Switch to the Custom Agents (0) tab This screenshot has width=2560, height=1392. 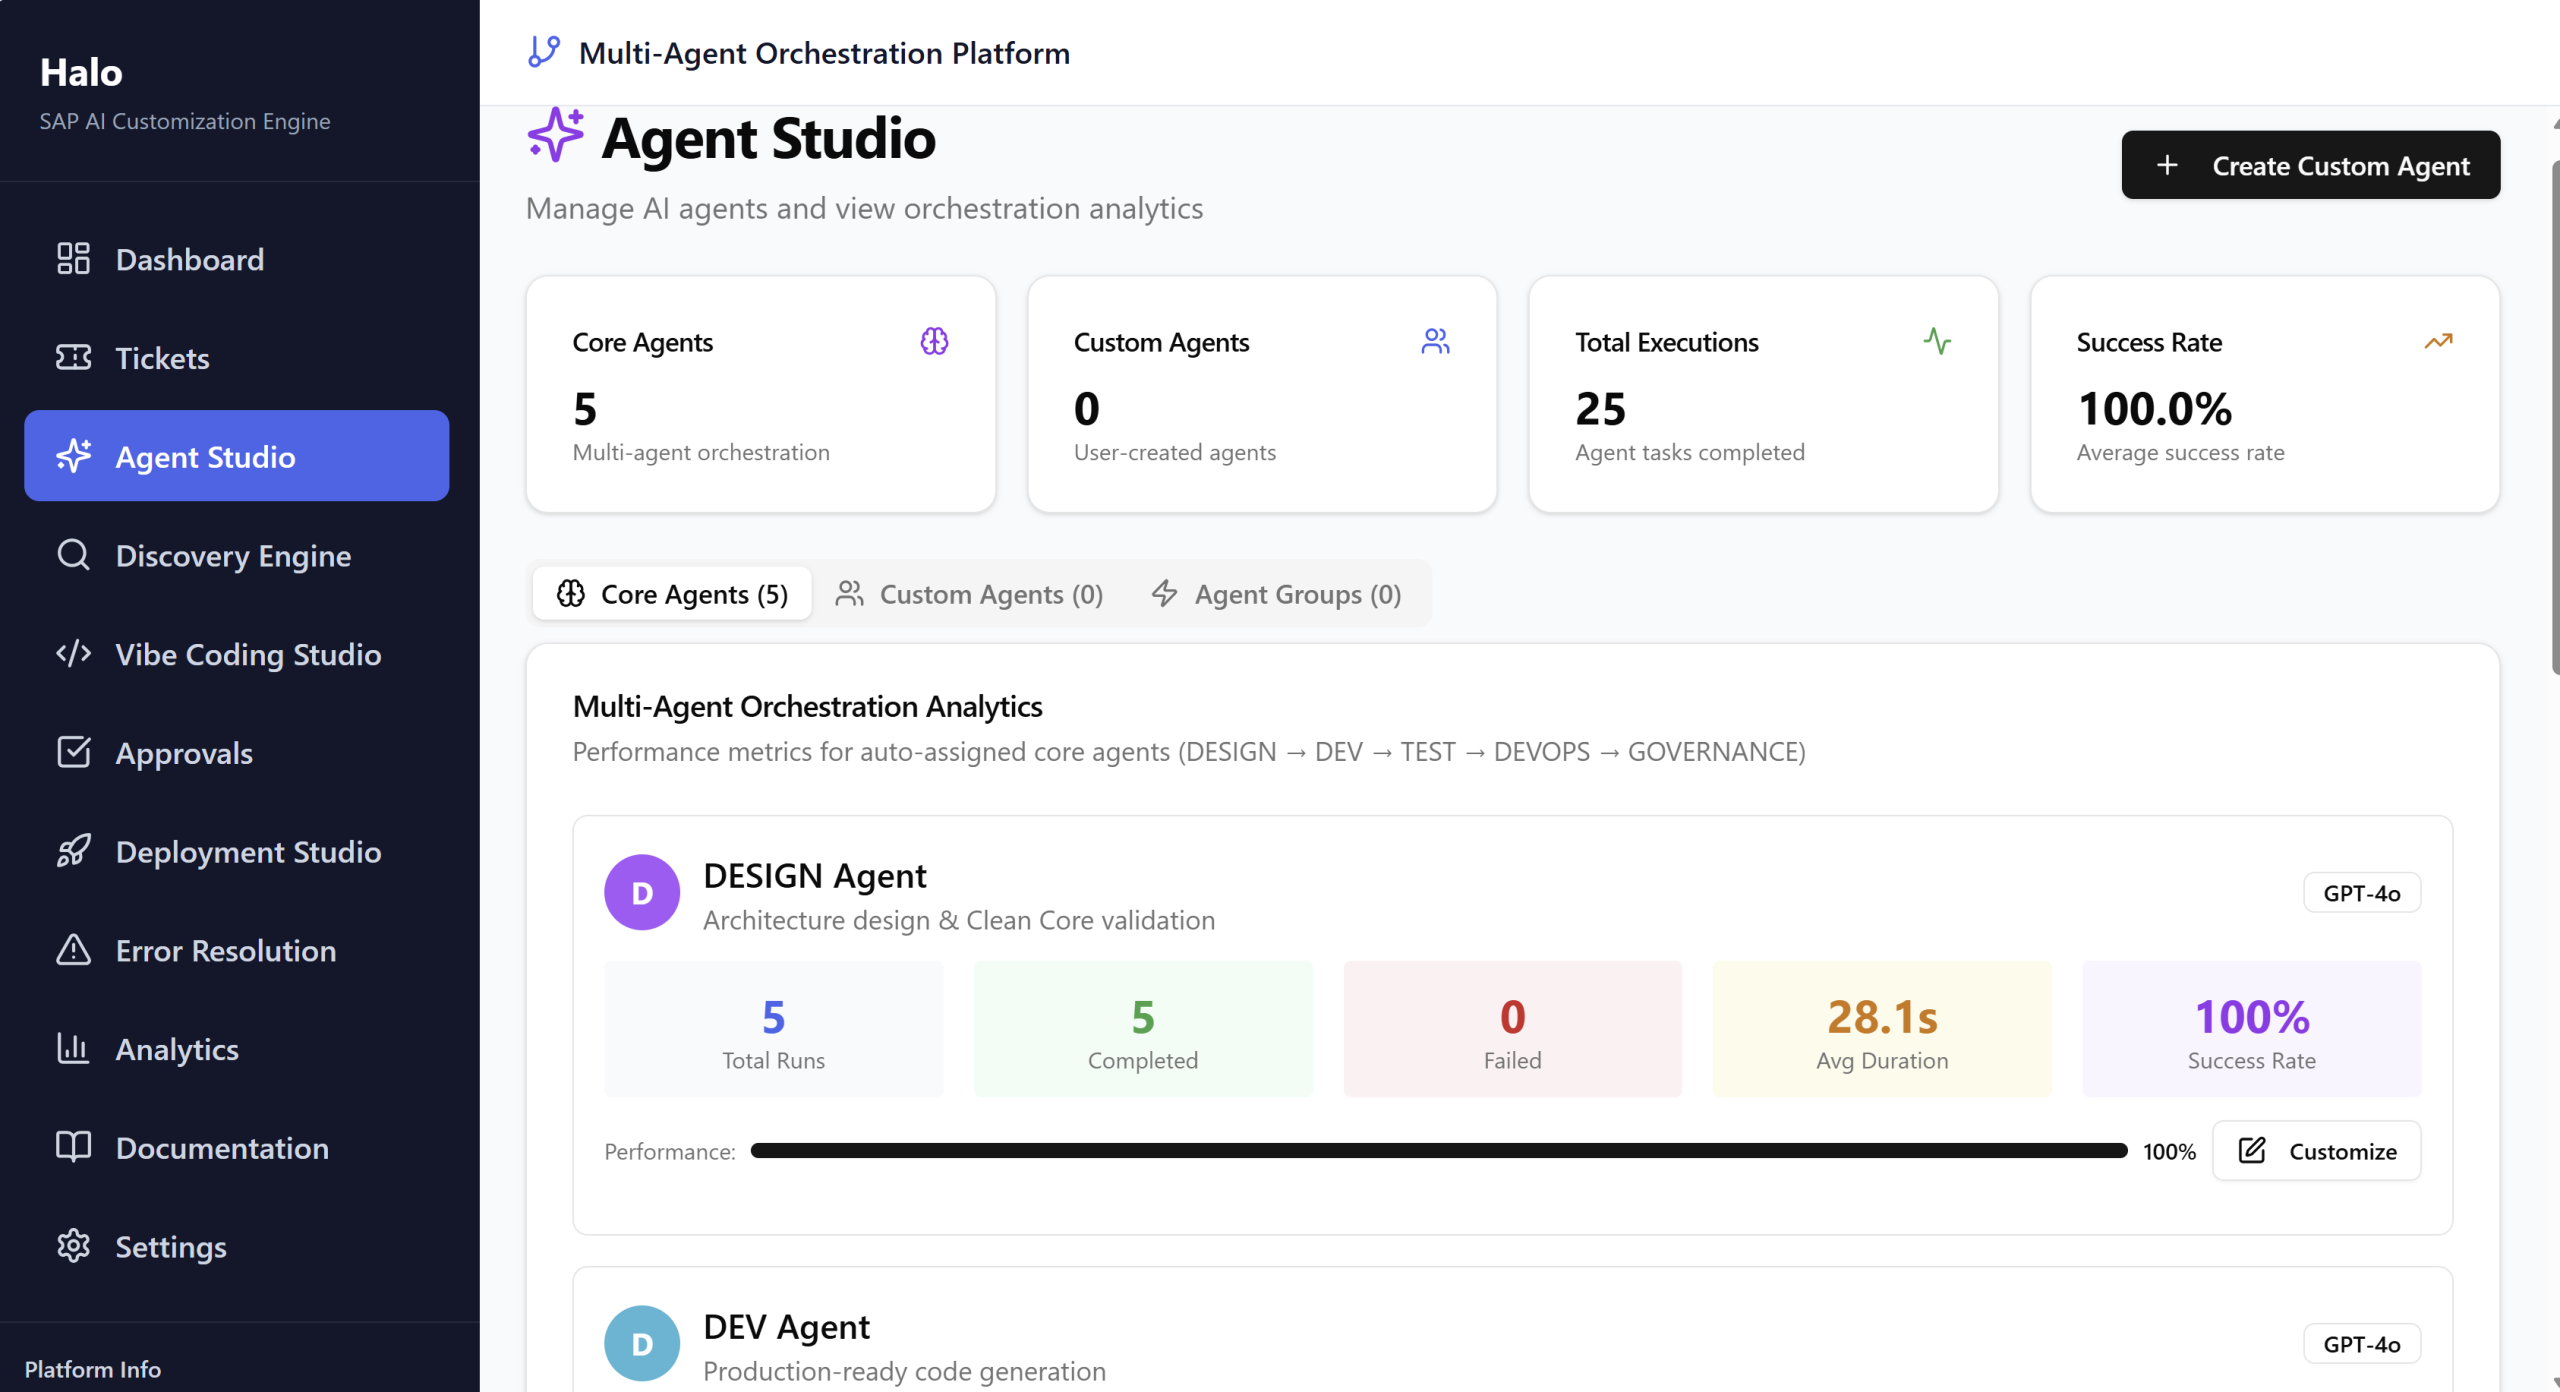click(969, 594)
